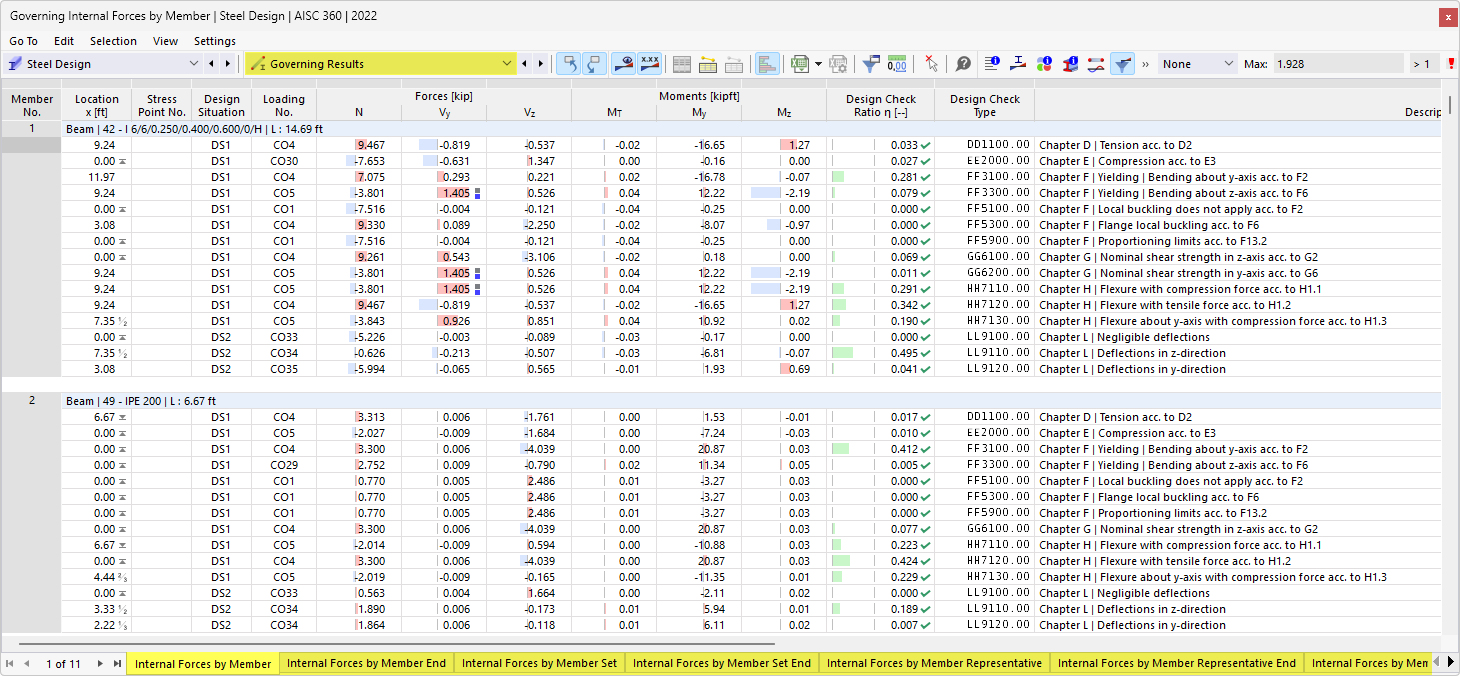Click the 0.00 decimal places icon

[x=897, y=64]
